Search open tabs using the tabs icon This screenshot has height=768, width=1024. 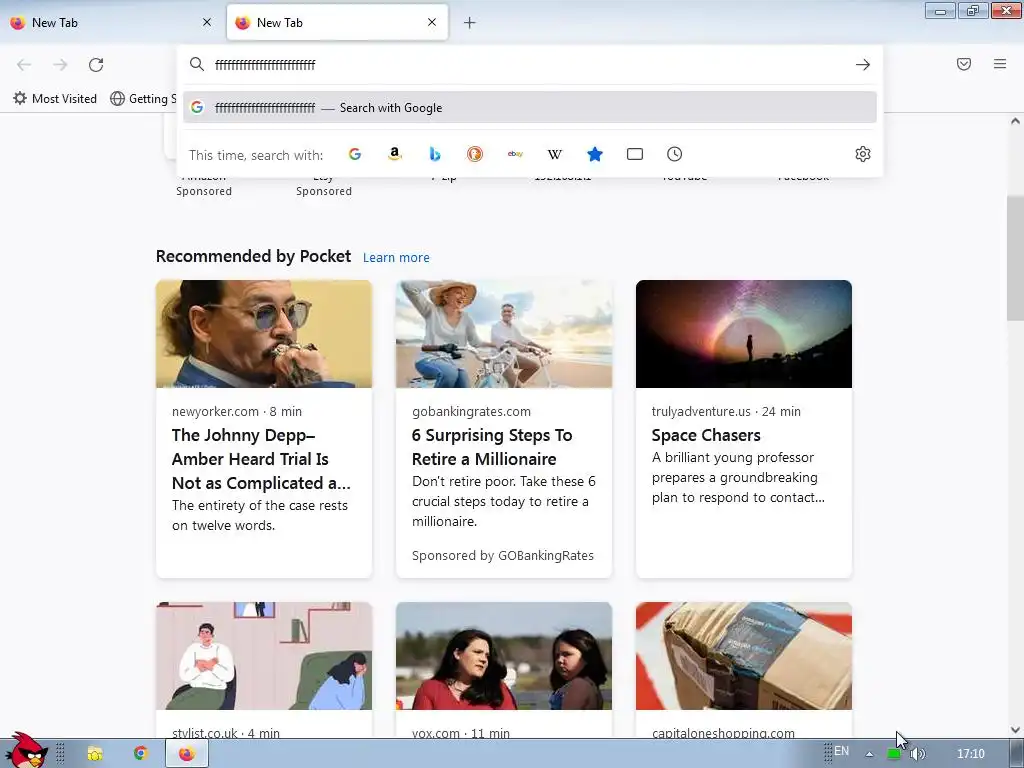pyautogui.click(x=635, y=154)
